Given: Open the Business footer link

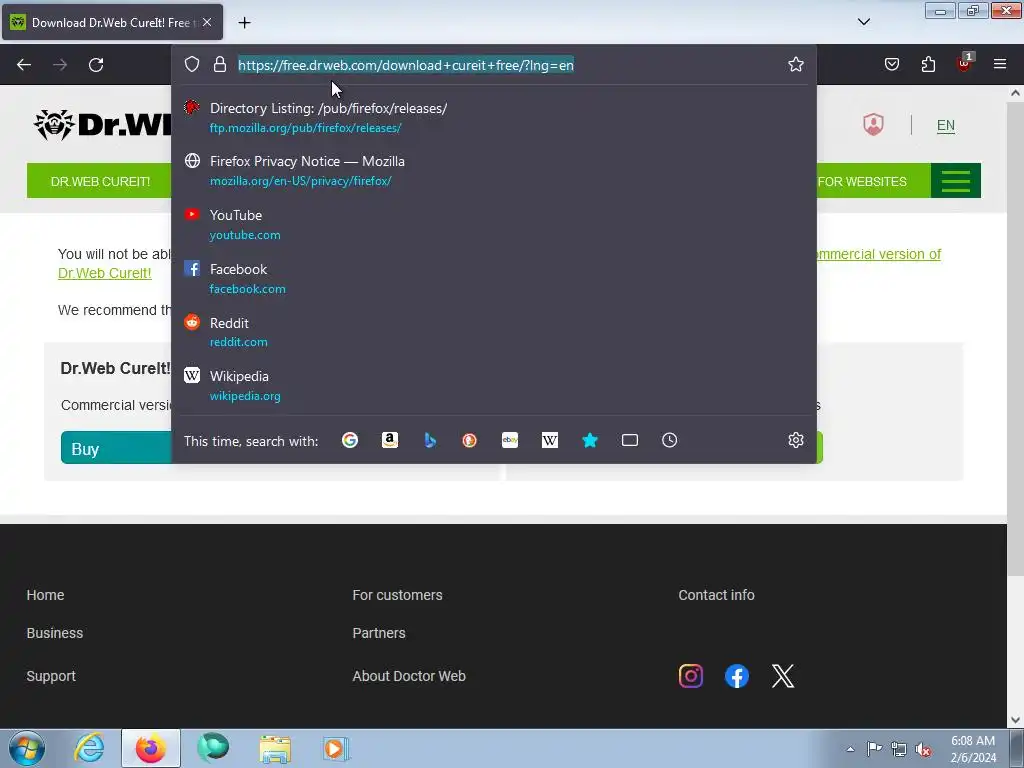Looking at the screenshot, I should pos(55,633).
